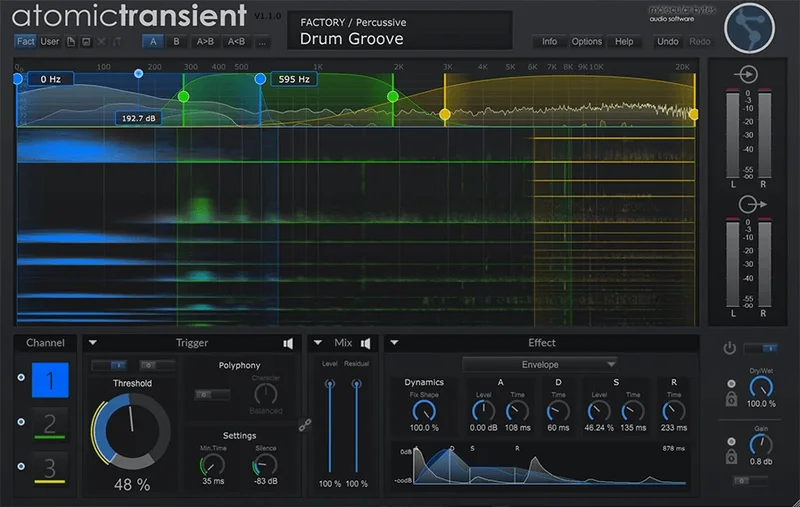Click the A state button
800x507 pixels.
pyautogui.click(x=153, y=42)
